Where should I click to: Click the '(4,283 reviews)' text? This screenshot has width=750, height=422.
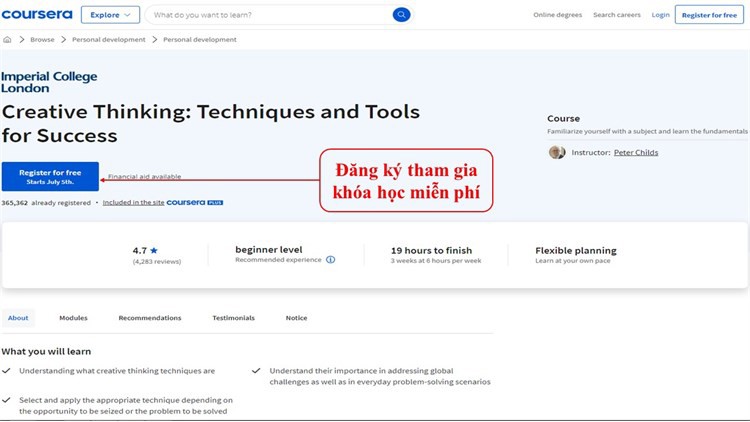click(x=157, y=262)
